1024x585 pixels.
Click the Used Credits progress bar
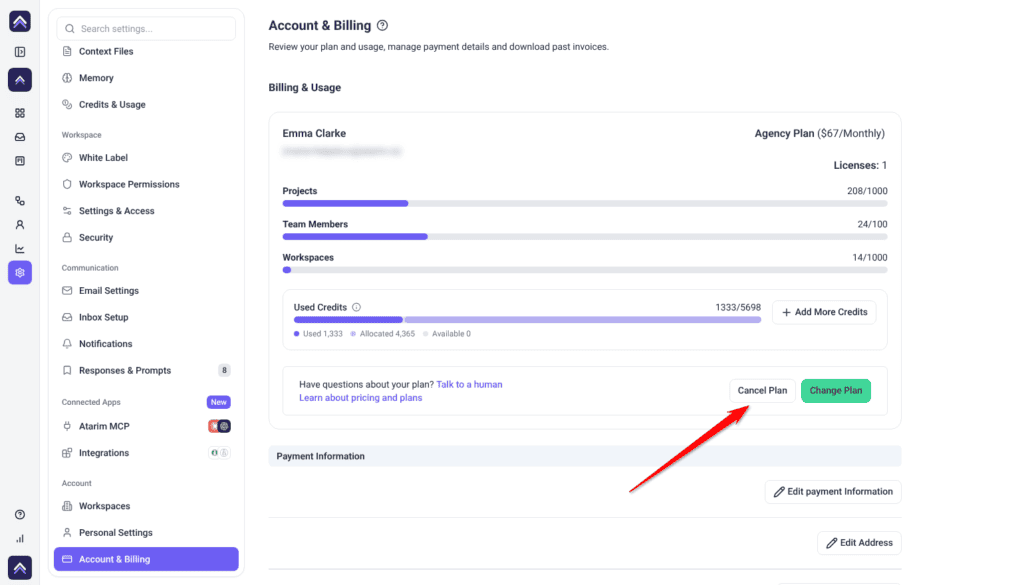click(x=527, y=320)
